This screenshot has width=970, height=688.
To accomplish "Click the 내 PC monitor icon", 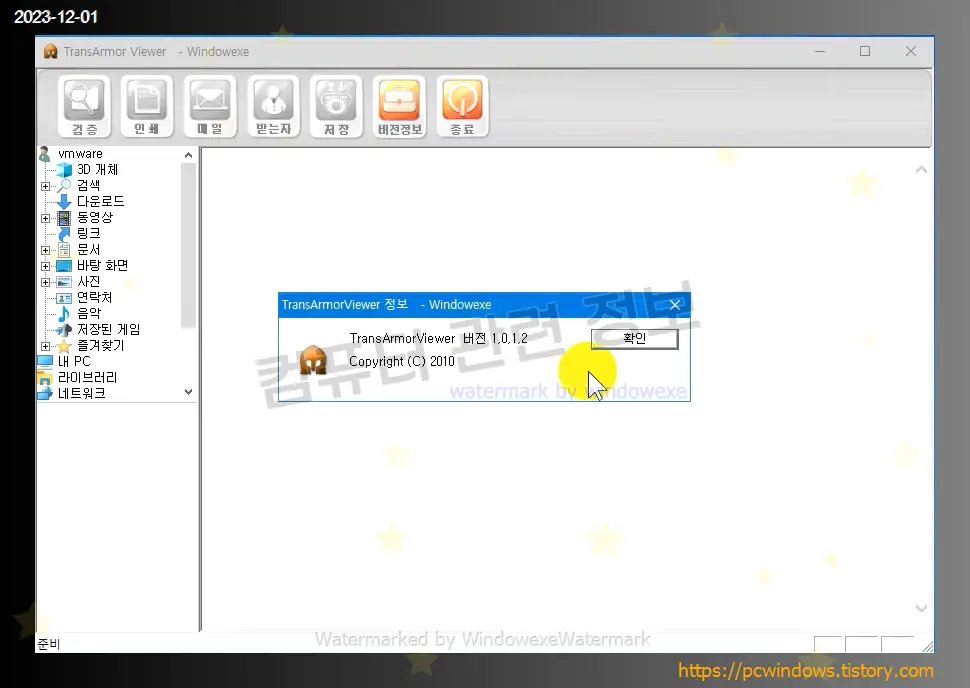I will [45, 361].
